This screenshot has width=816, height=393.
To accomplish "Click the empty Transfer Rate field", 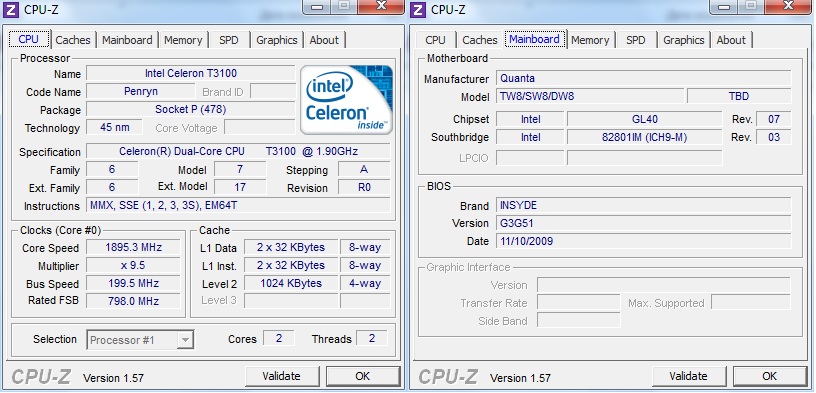I will 579,302.
